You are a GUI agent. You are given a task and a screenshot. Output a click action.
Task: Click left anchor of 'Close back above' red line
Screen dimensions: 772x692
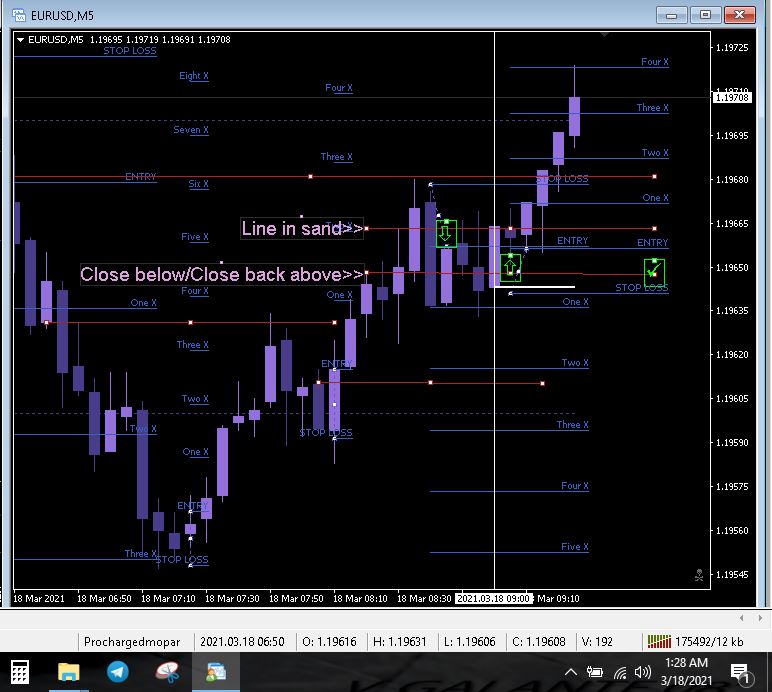click(x=366, y=272)
